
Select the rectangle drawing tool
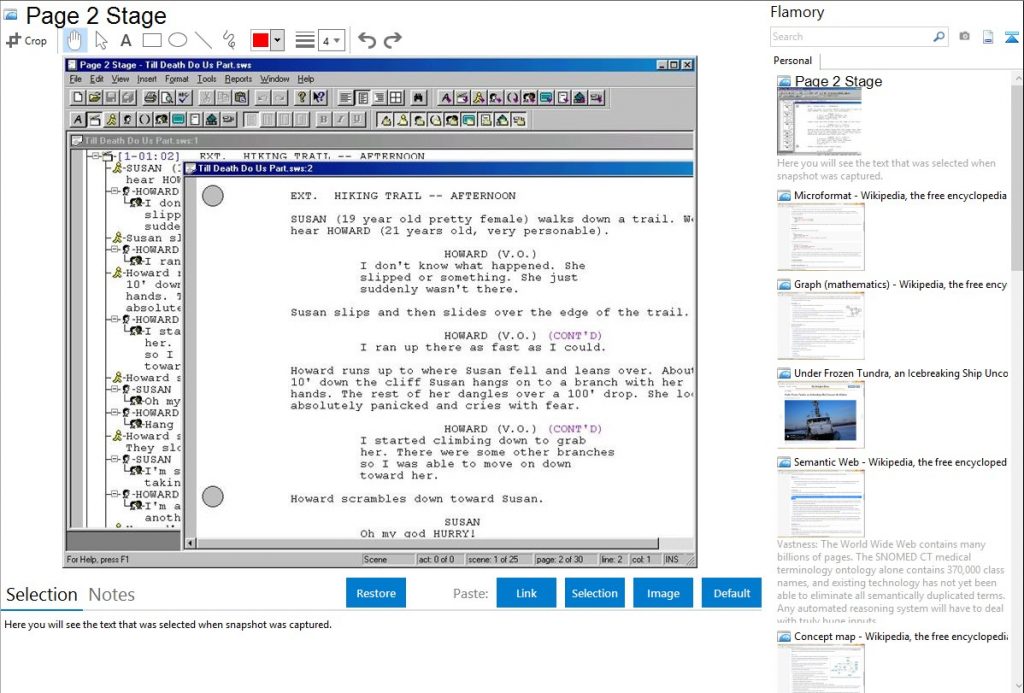(x=152, y=40)
